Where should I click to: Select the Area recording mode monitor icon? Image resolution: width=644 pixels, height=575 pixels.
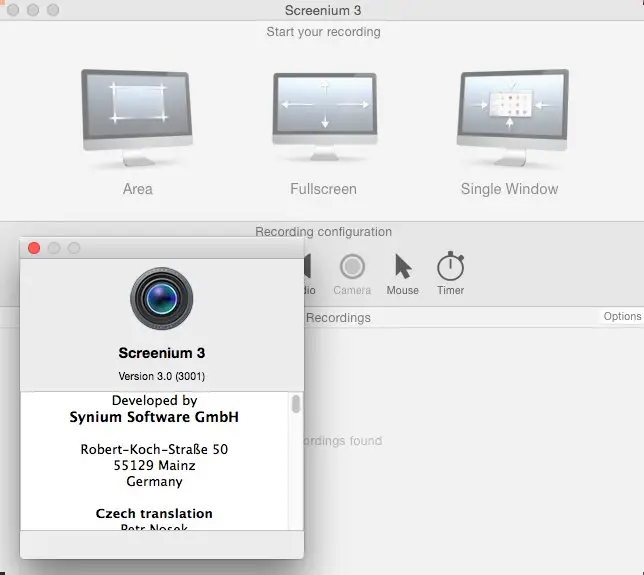[137, 118]
